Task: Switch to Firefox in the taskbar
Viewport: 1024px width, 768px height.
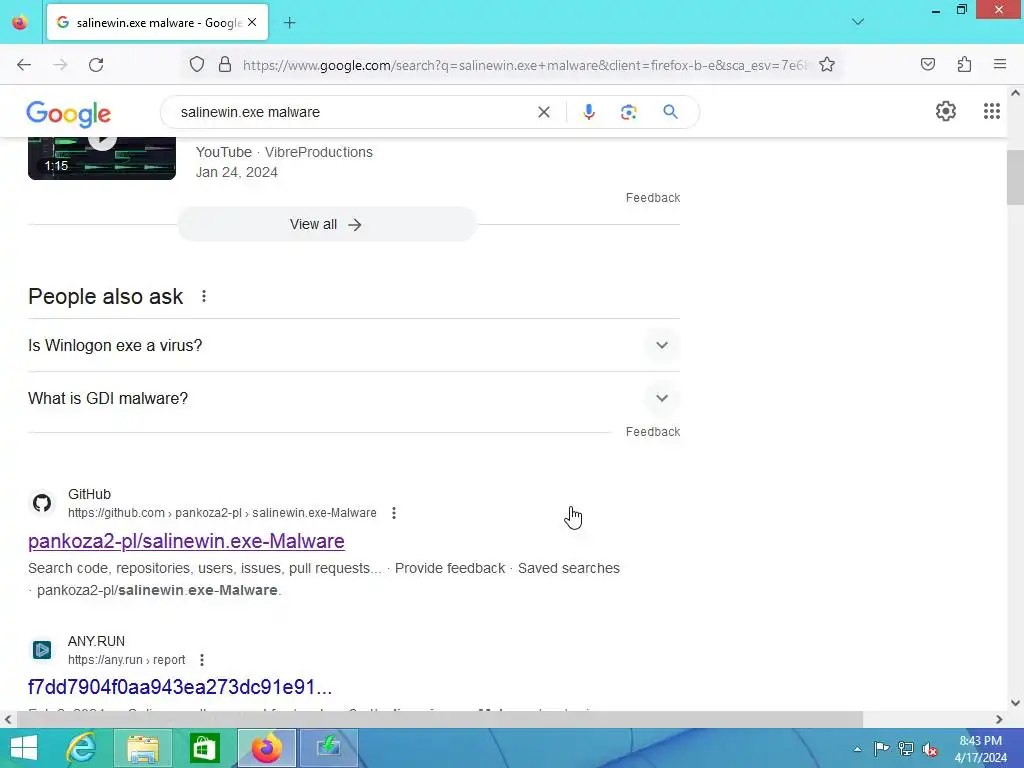Action: point(266,748)
